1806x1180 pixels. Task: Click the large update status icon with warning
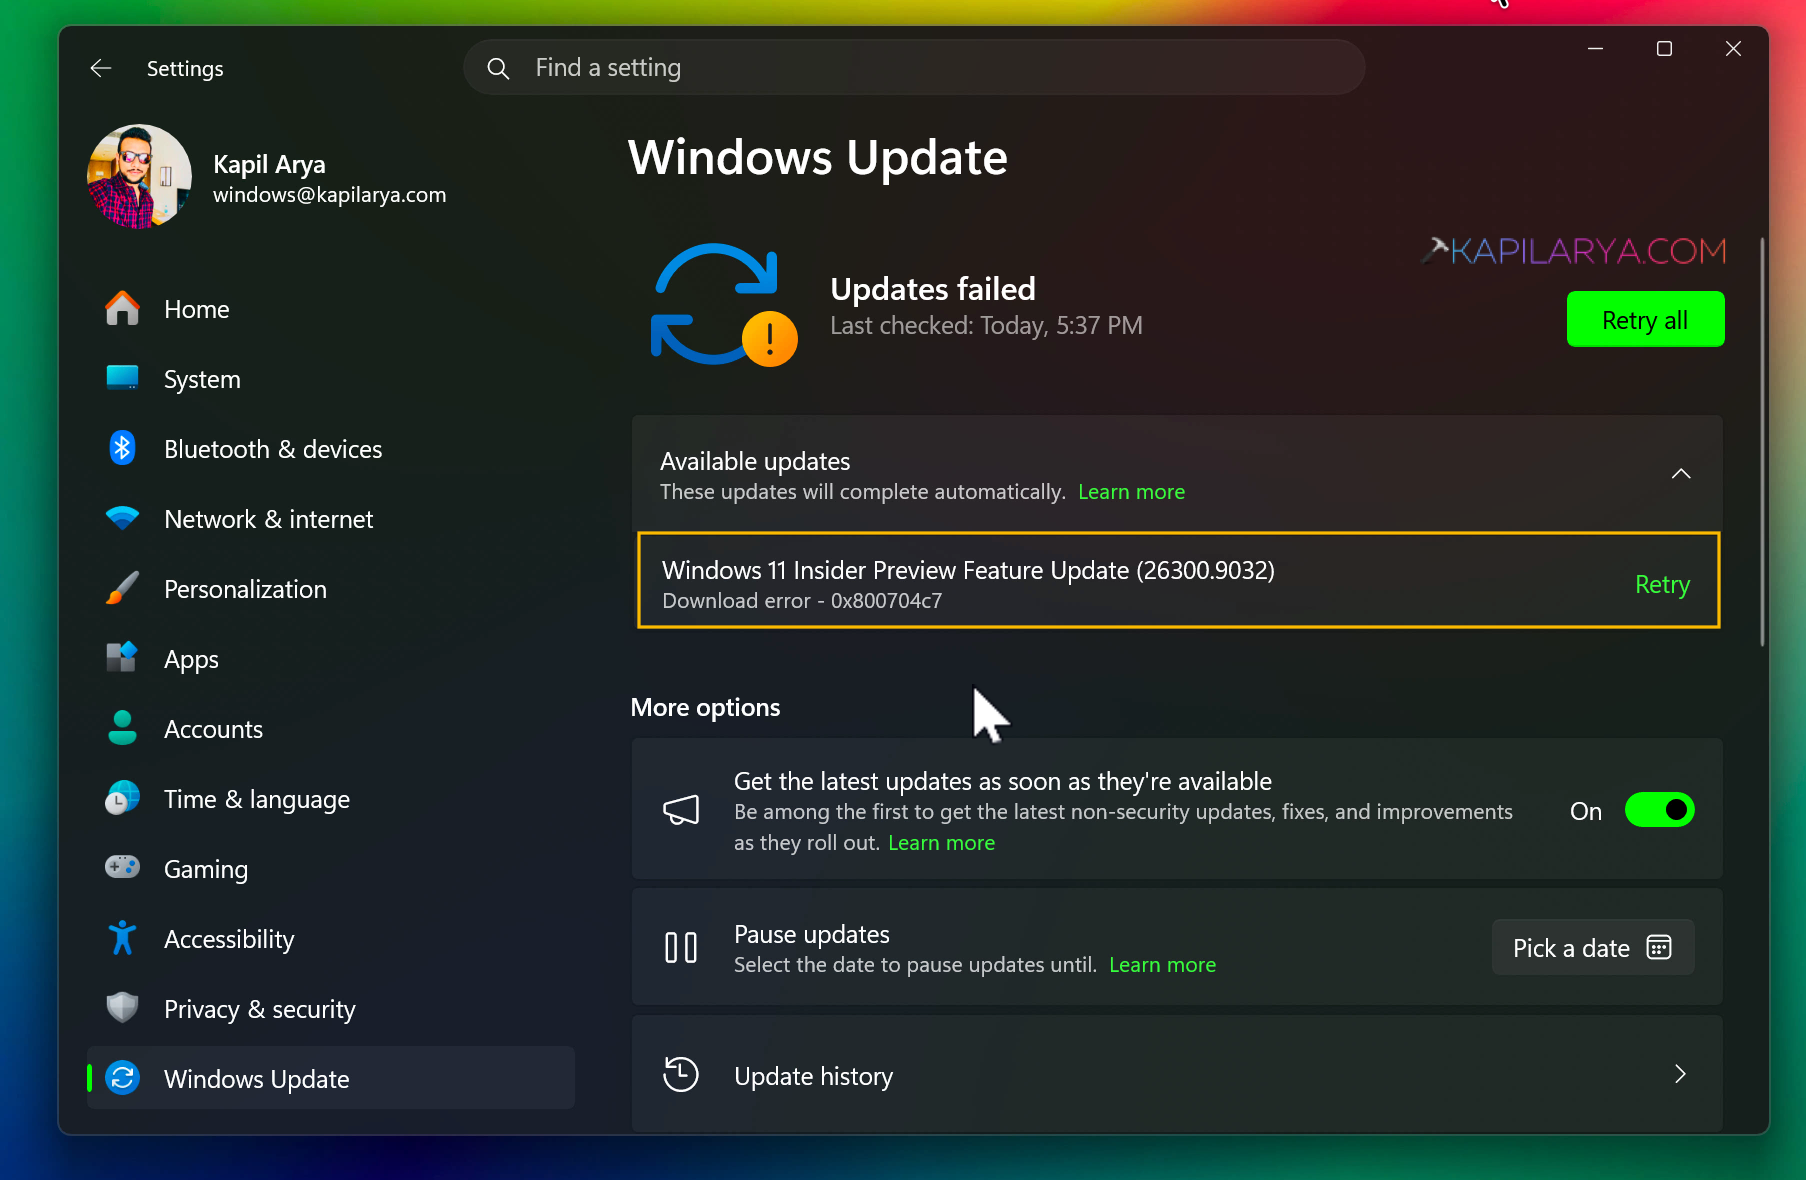724,305
